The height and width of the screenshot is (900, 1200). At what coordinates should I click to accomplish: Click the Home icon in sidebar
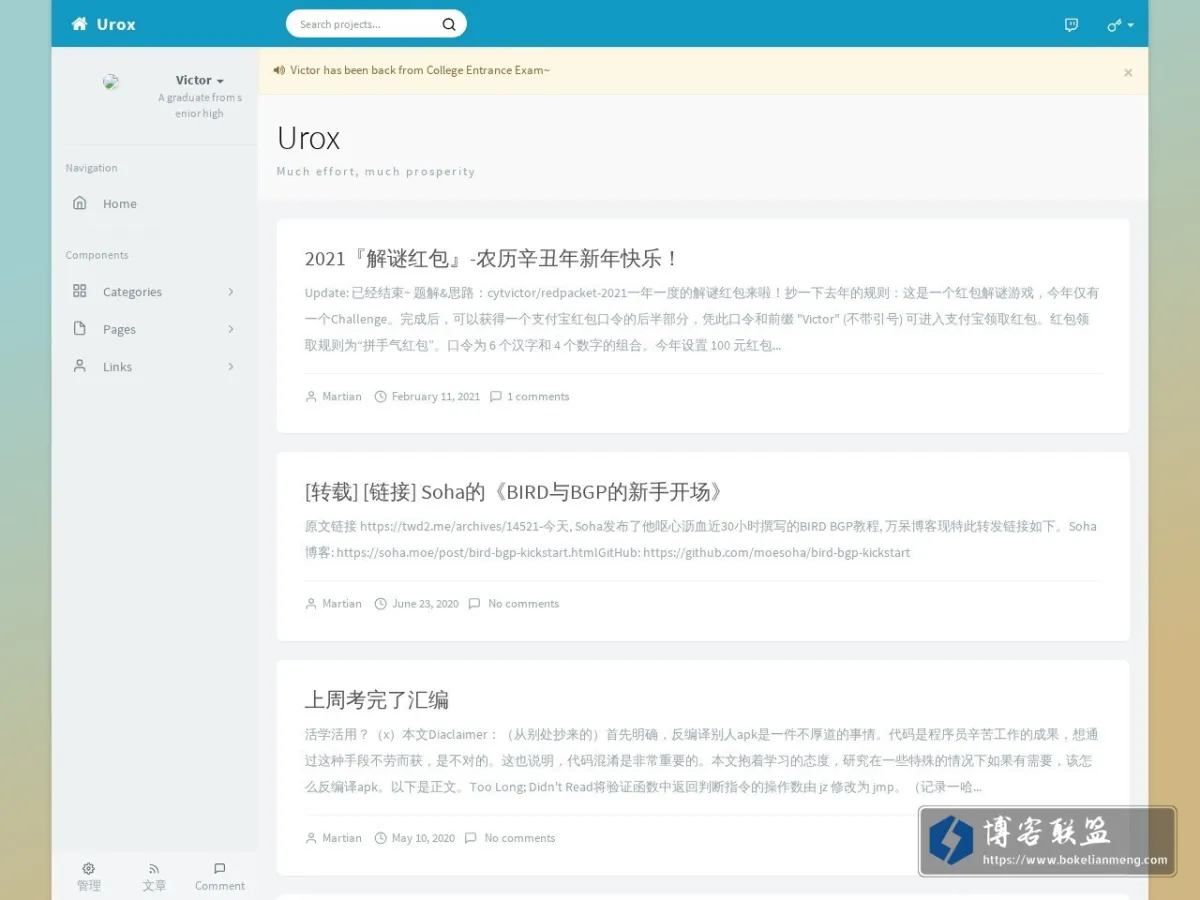pos(80,203)
